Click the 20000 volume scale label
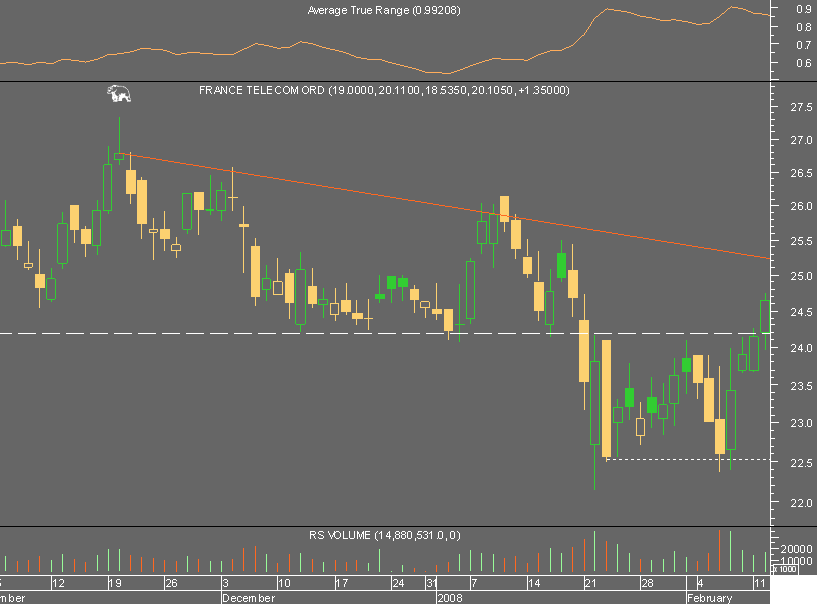The image size is (817, 604). tap(797, 549)
